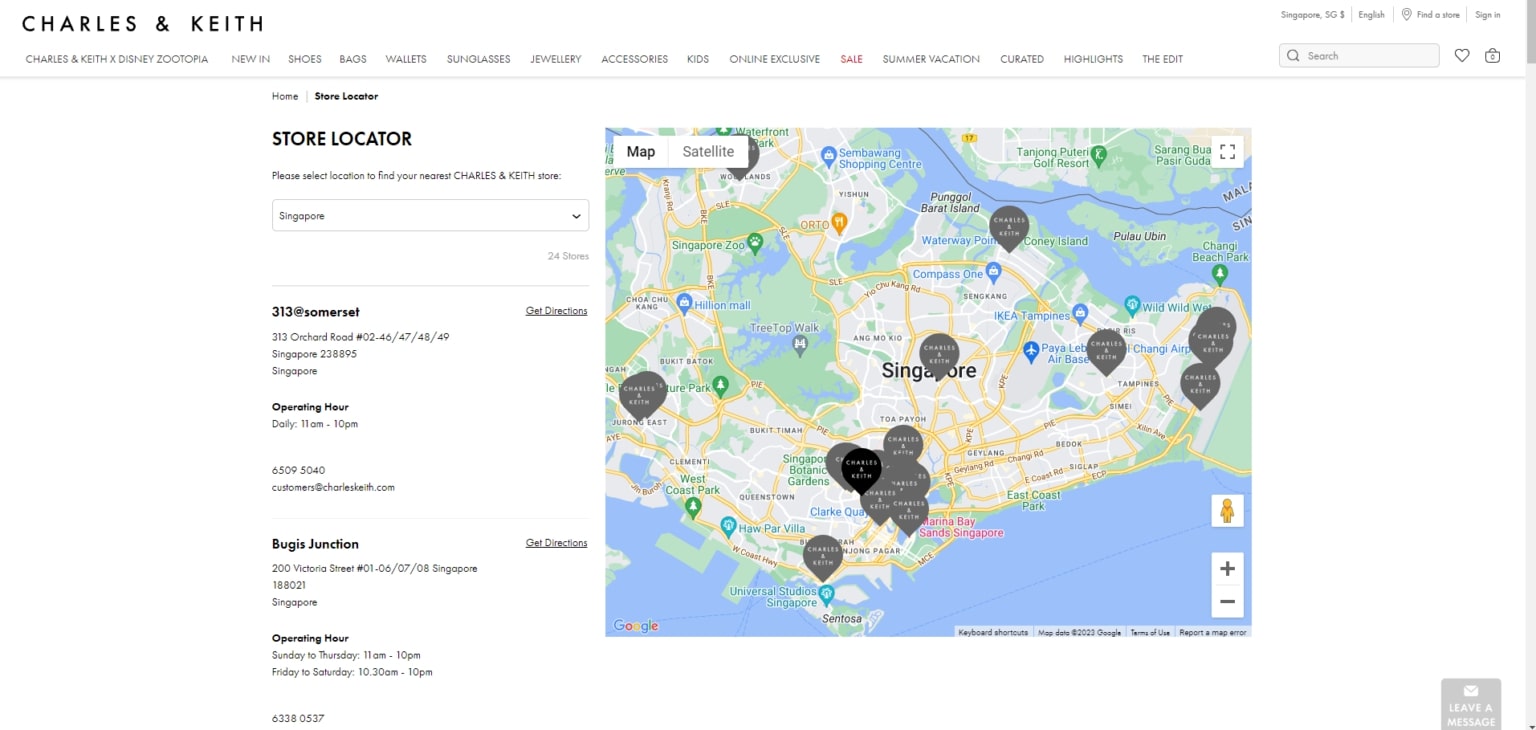Open the HIGHLIGHTS menu
This screenshot has width=1536, height=730.
click(1093, 59)
